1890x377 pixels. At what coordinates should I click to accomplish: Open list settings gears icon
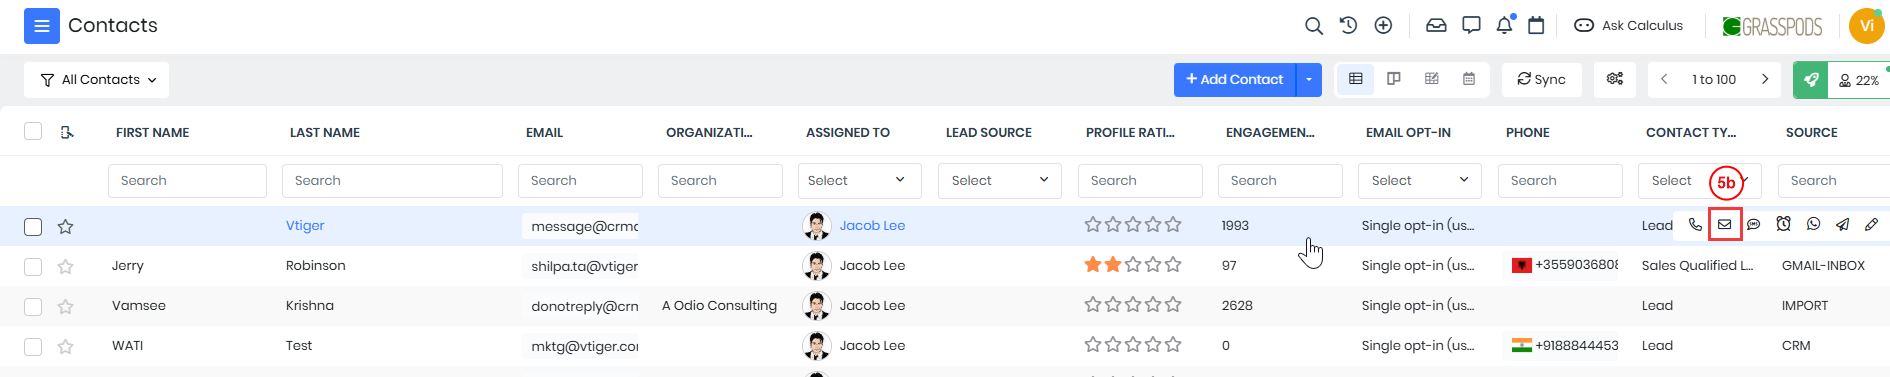coord(1615,79)
